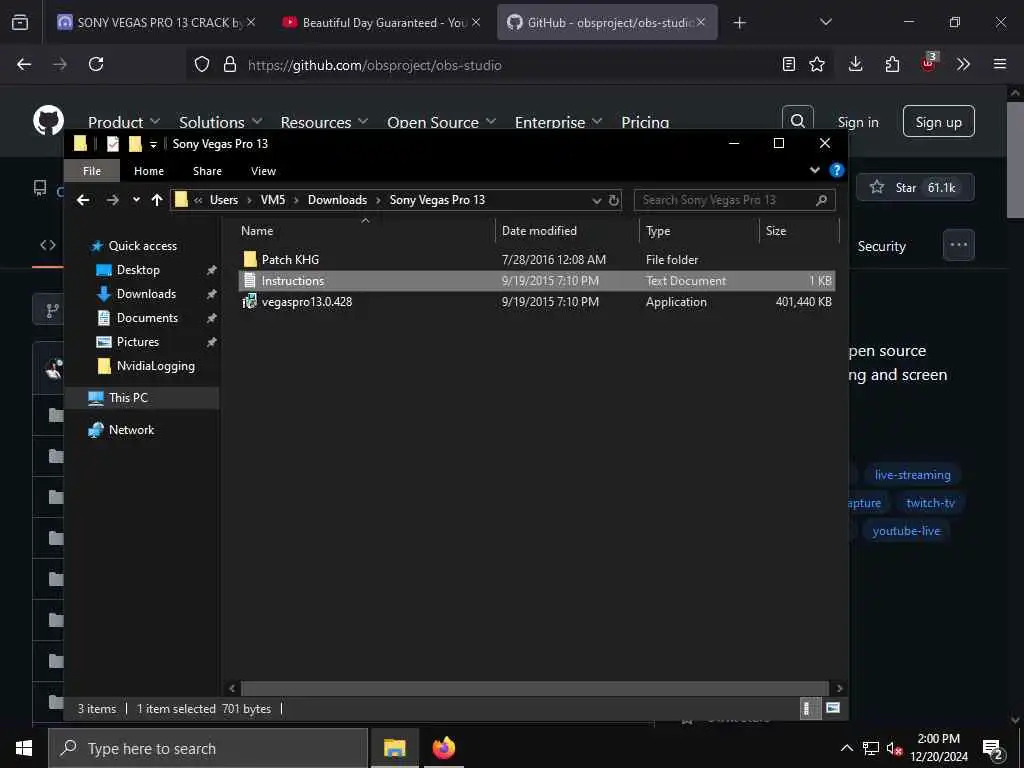Open live-streaming topic tag
This screenshot has height=768, width=1024.
912,475
